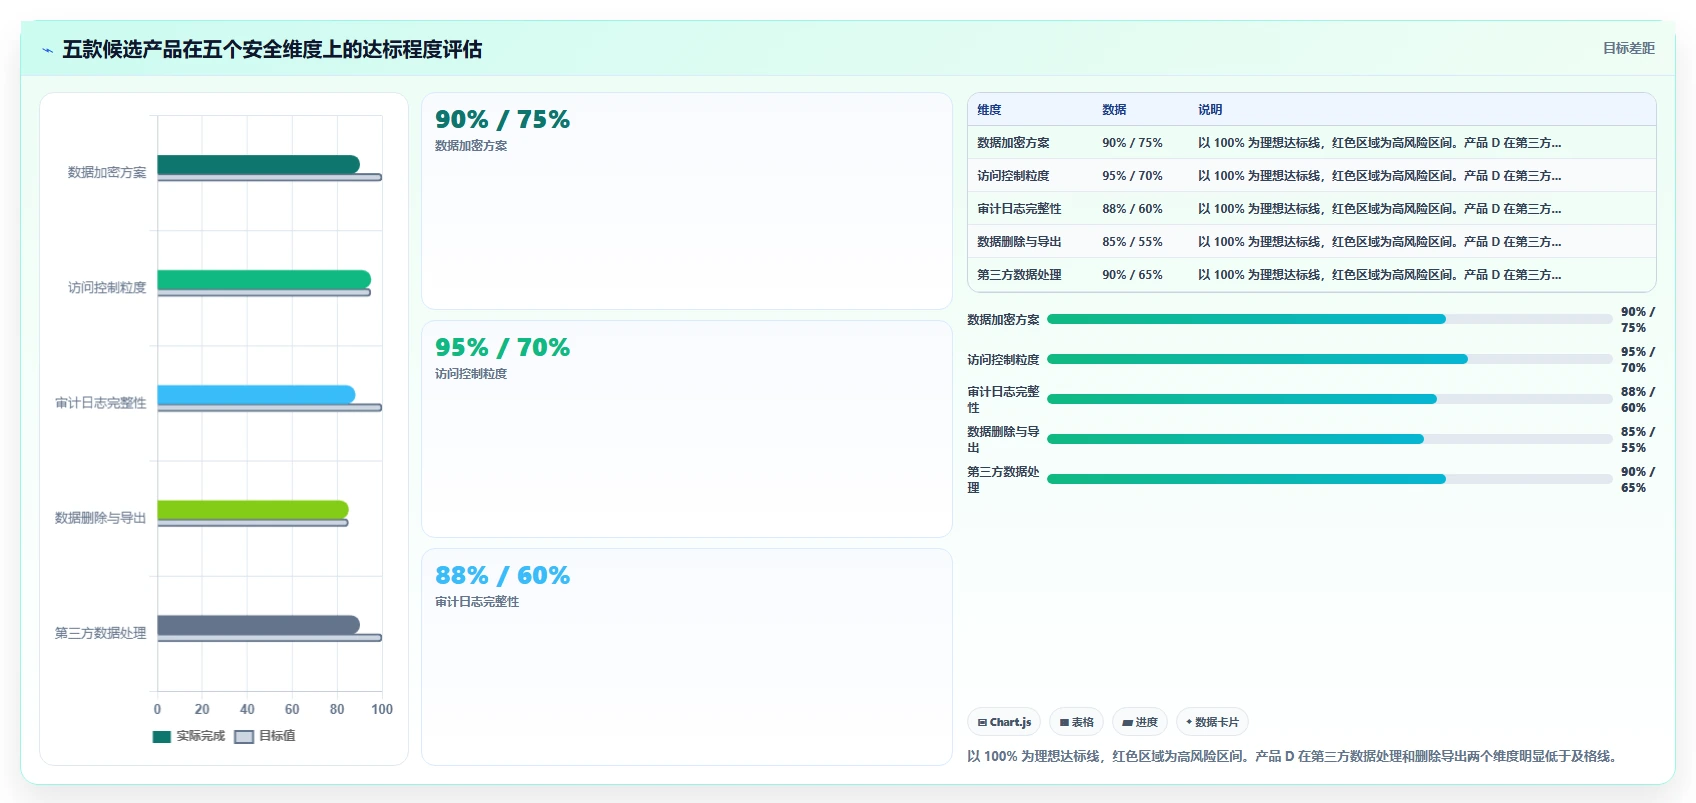The height and width of the screenshot is (803, 1696).
Task: Click the lime green 数据删除与导出 chart bar
Action: (x=253, y=510)
